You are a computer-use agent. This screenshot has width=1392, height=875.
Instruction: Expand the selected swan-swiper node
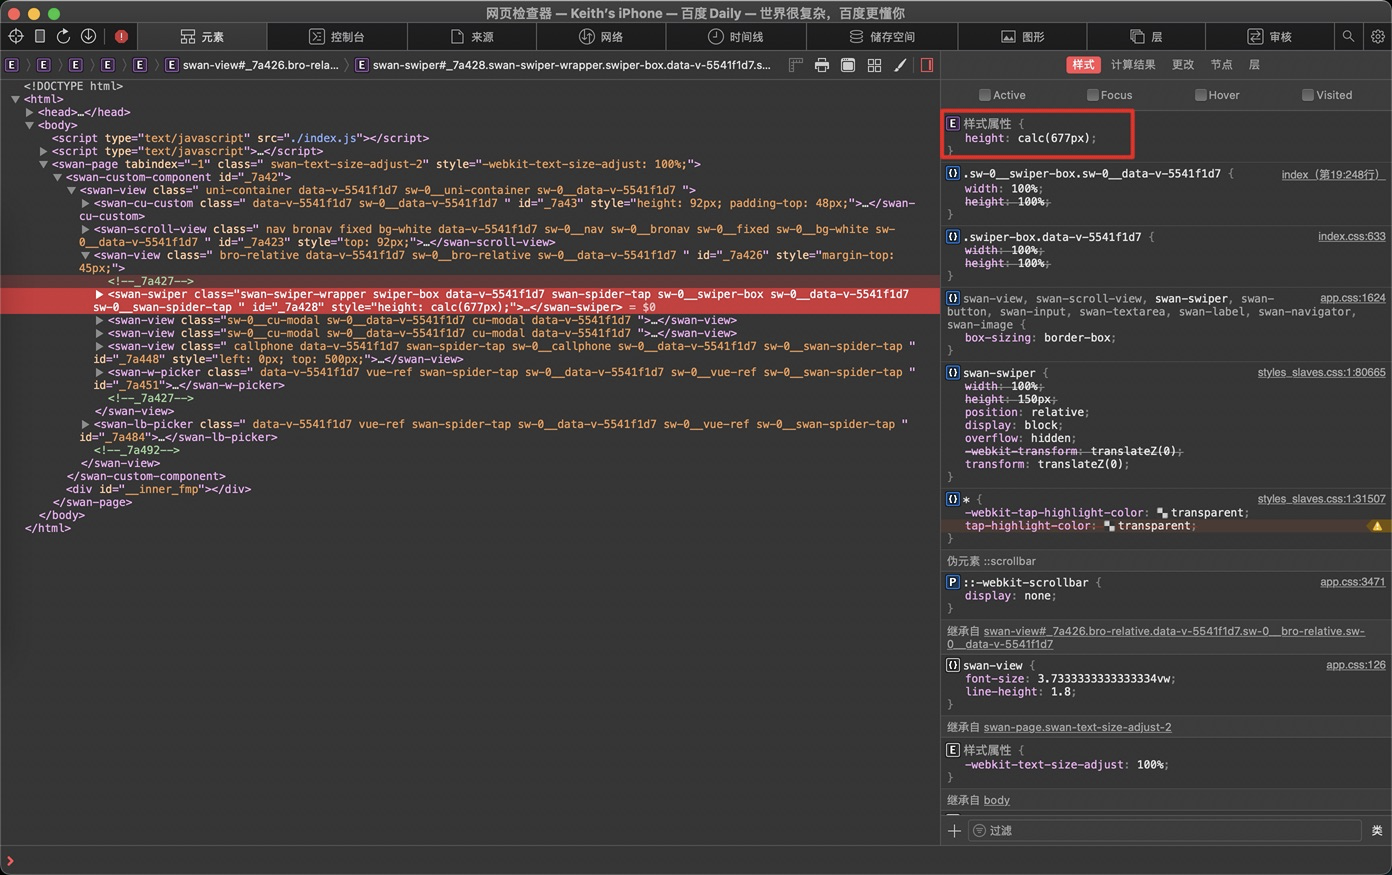click(x=99, y=294)
